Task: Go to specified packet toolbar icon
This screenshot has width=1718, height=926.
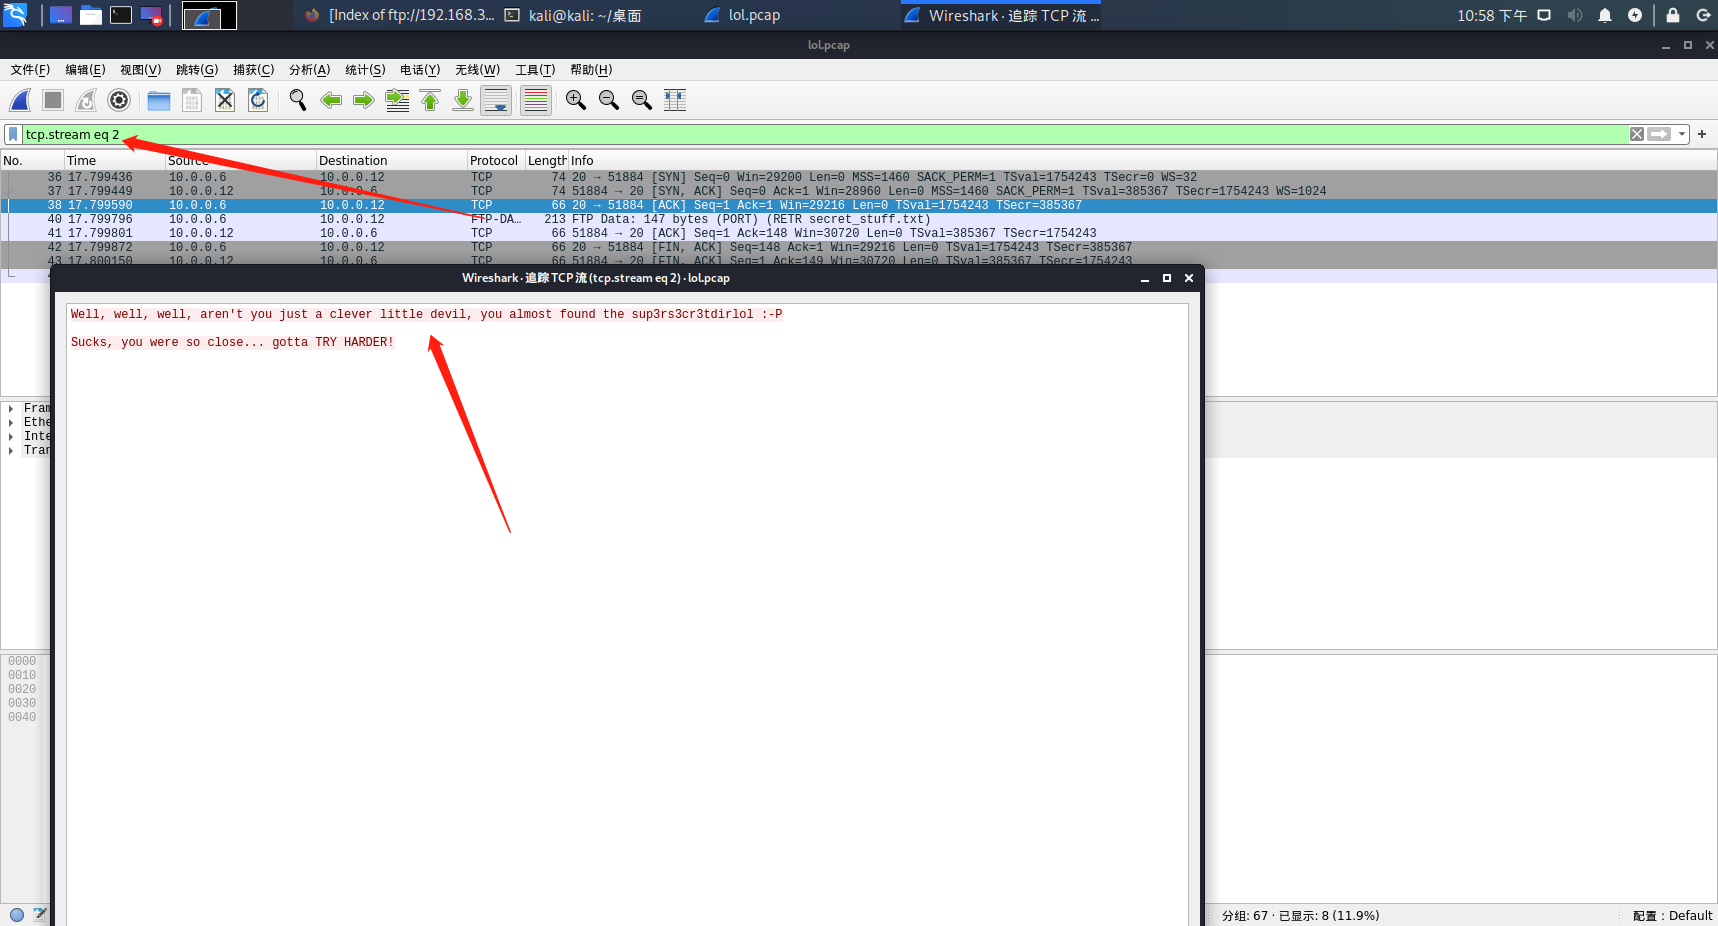Action: pyautogui.click(x=397, y=100)
